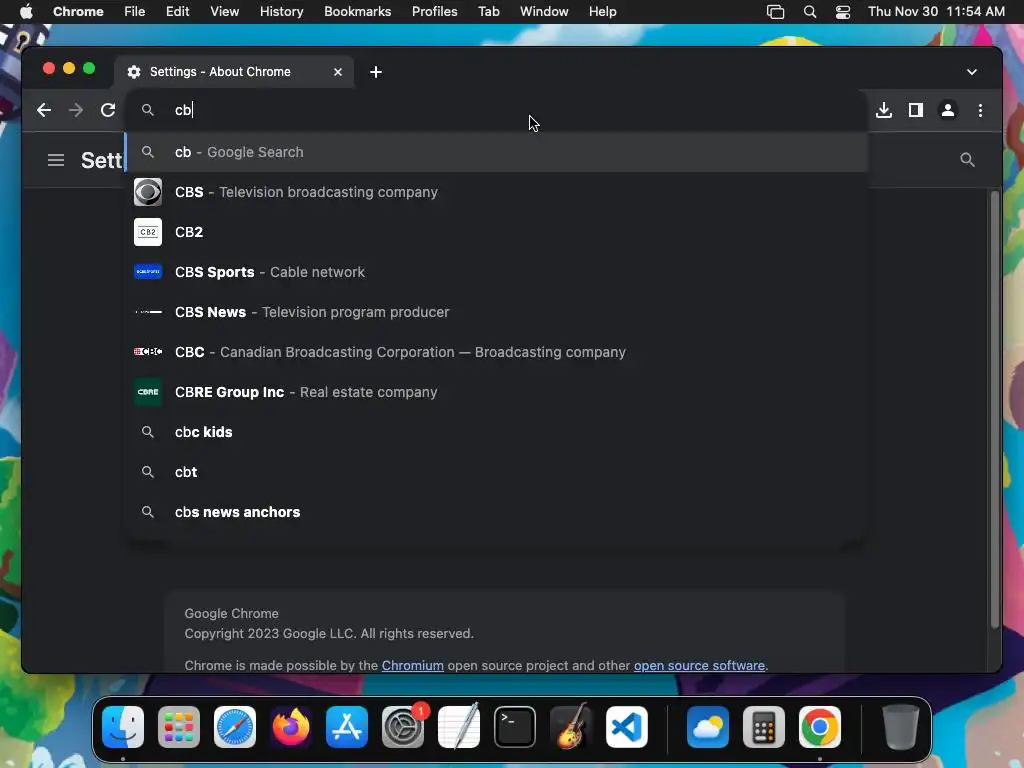Open Calculator from the Dock
This screenshot has width=1024, height=768.
point(763,727)
